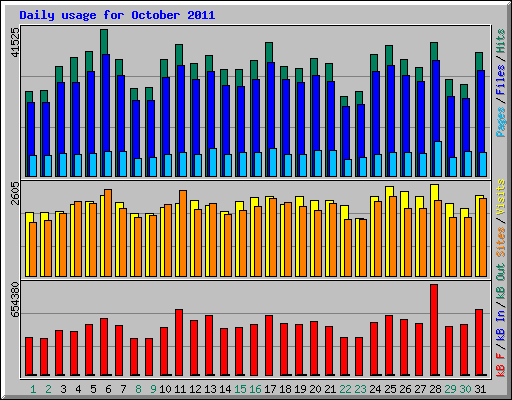Click day label 6 on the axis
512x400 pixels.
coord(108,389)
